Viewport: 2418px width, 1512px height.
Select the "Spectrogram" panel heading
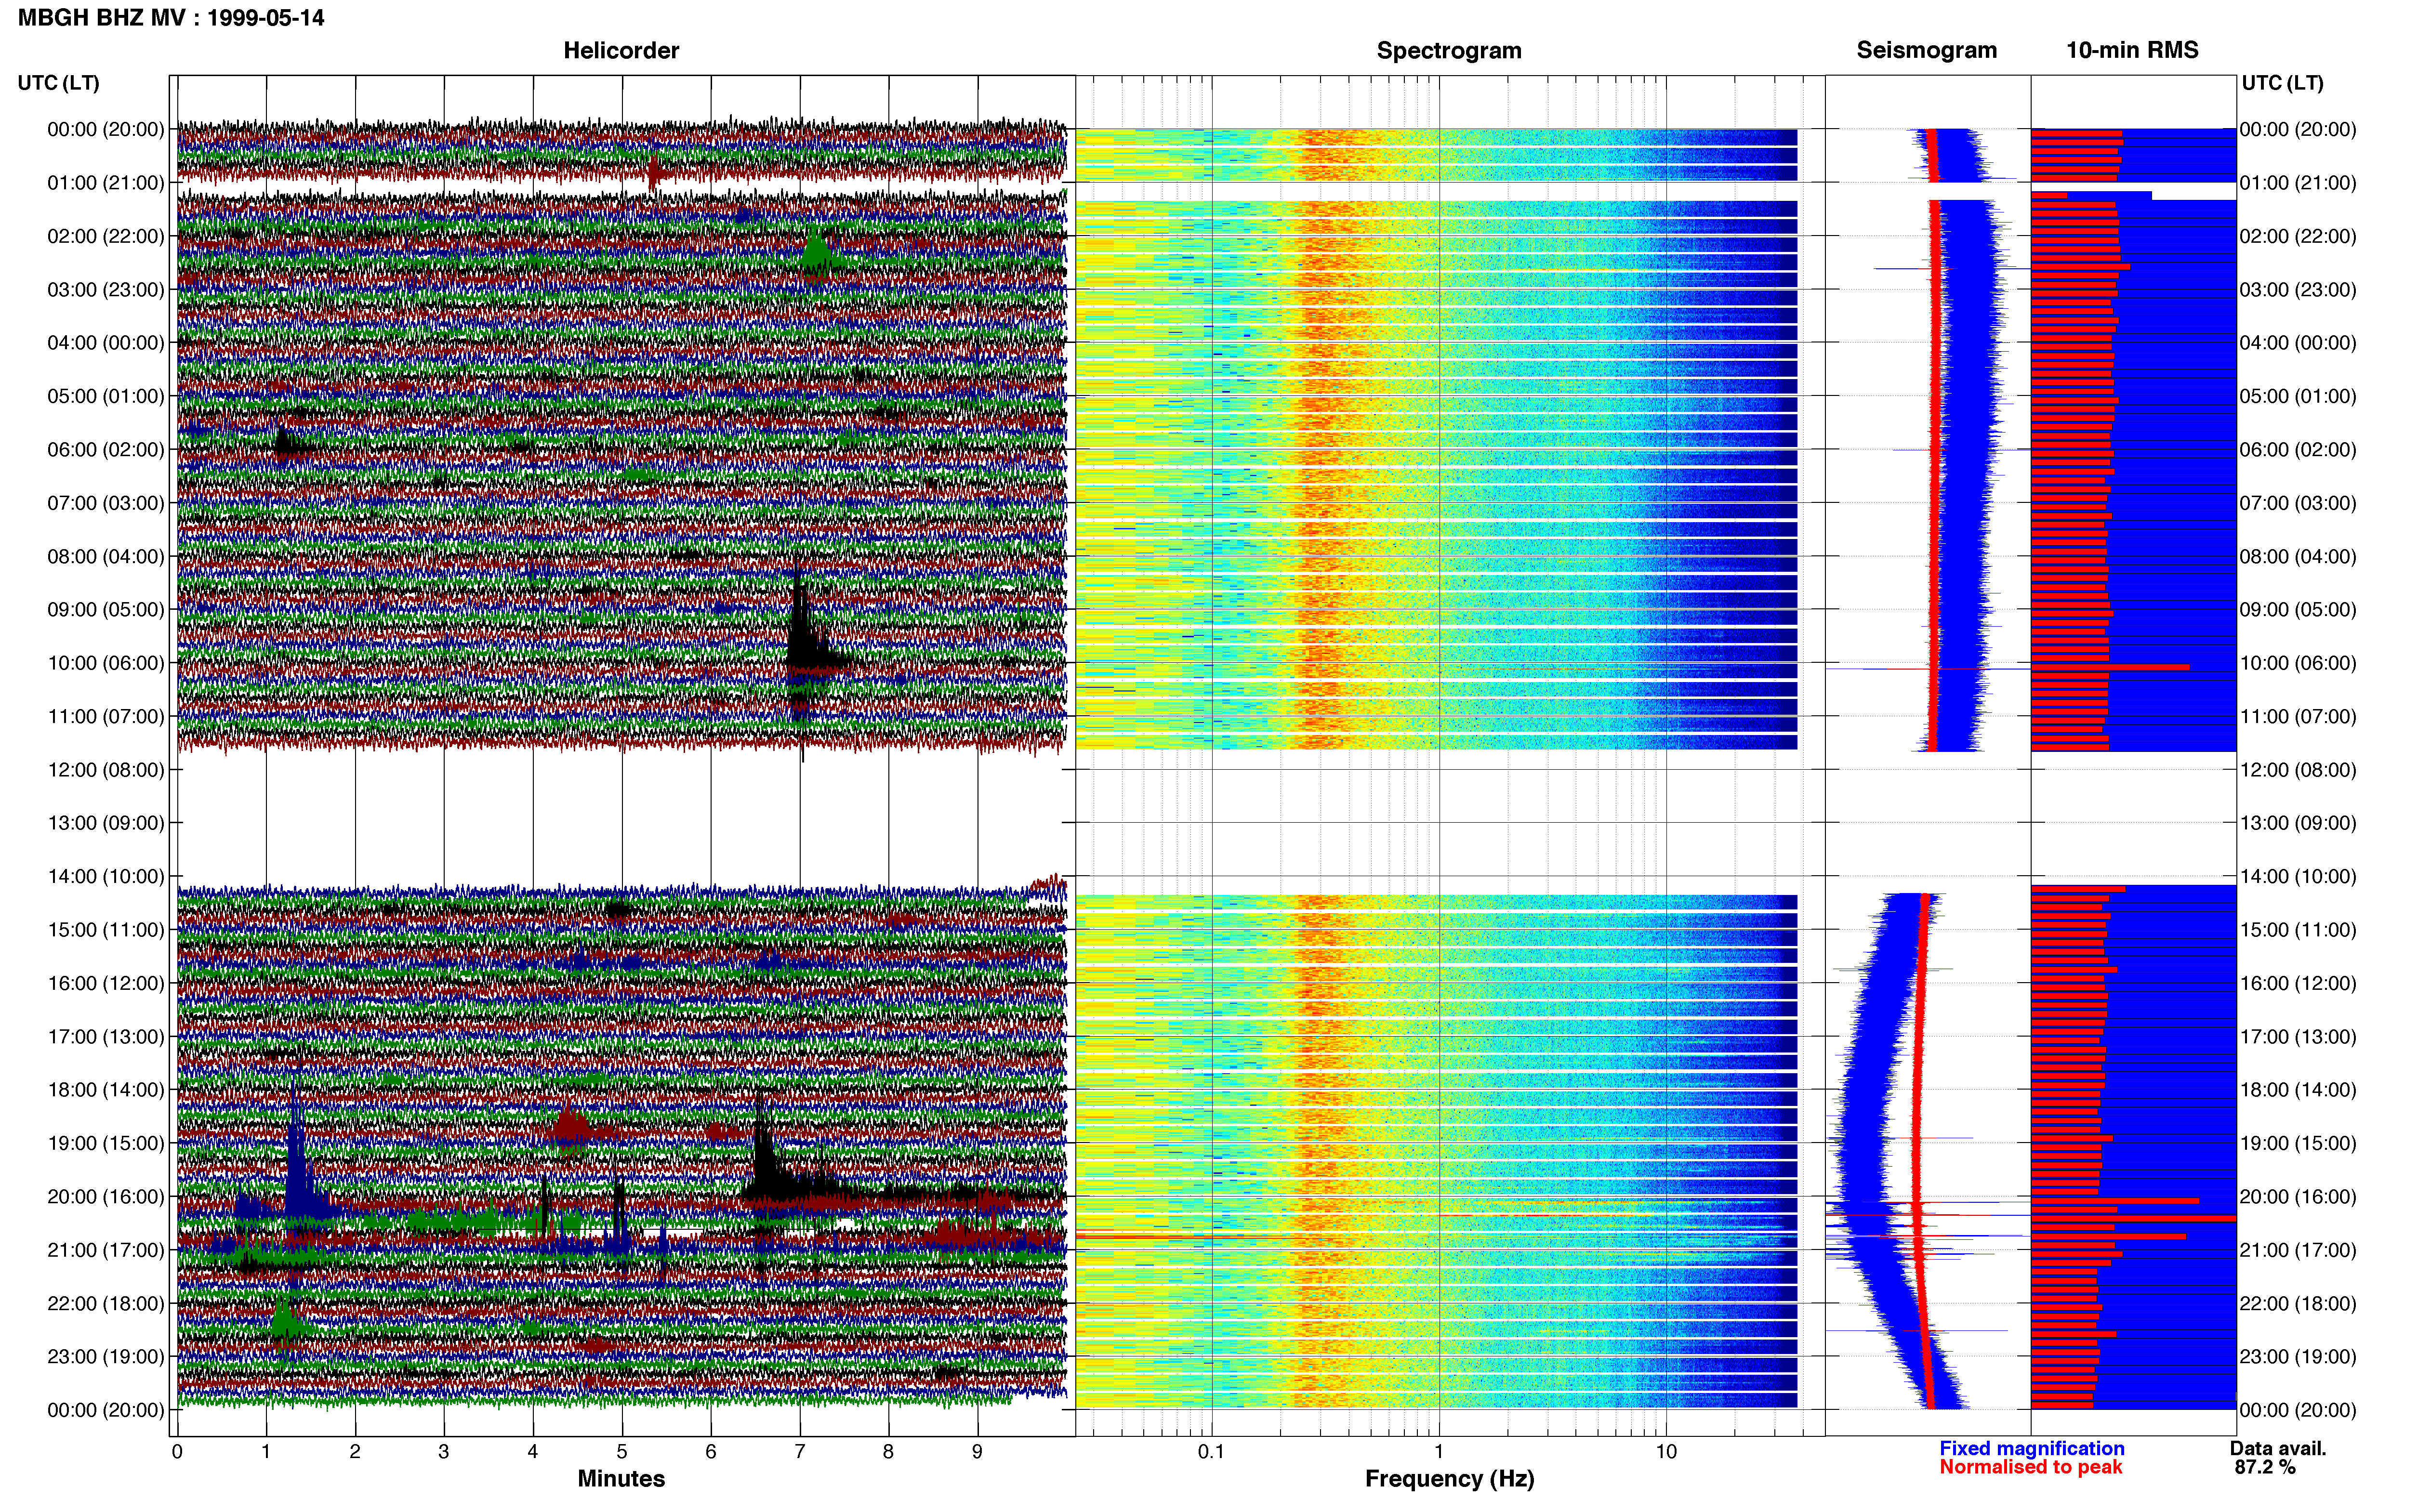click(1449, 50)
